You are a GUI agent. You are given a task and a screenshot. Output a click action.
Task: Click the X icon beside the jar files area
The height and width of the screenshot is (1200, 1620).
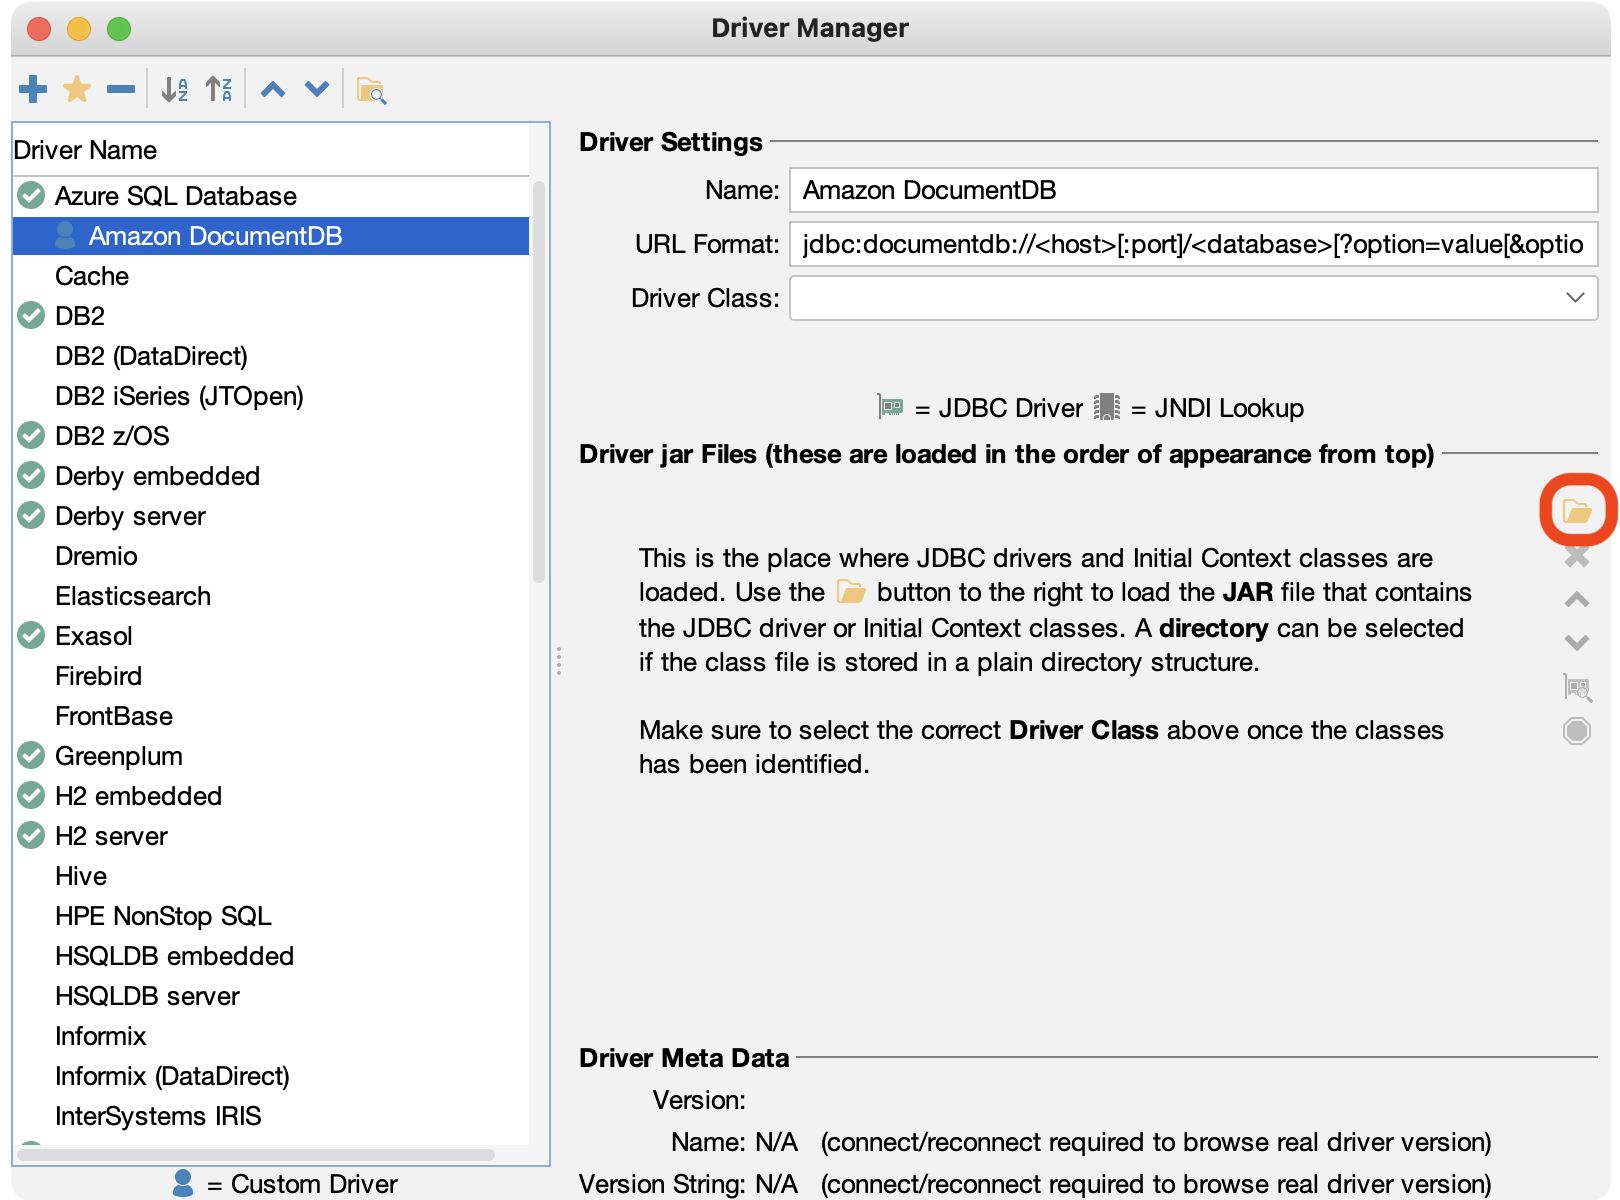tap(1577, 556)
